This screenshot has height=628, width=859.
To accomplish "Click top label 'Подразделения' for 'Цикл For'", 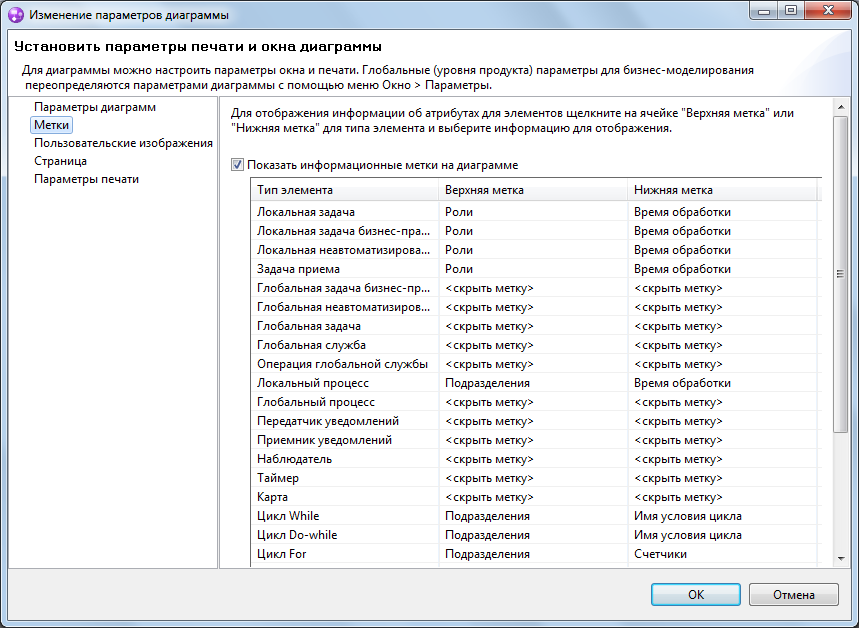I will tap(532, 554).
